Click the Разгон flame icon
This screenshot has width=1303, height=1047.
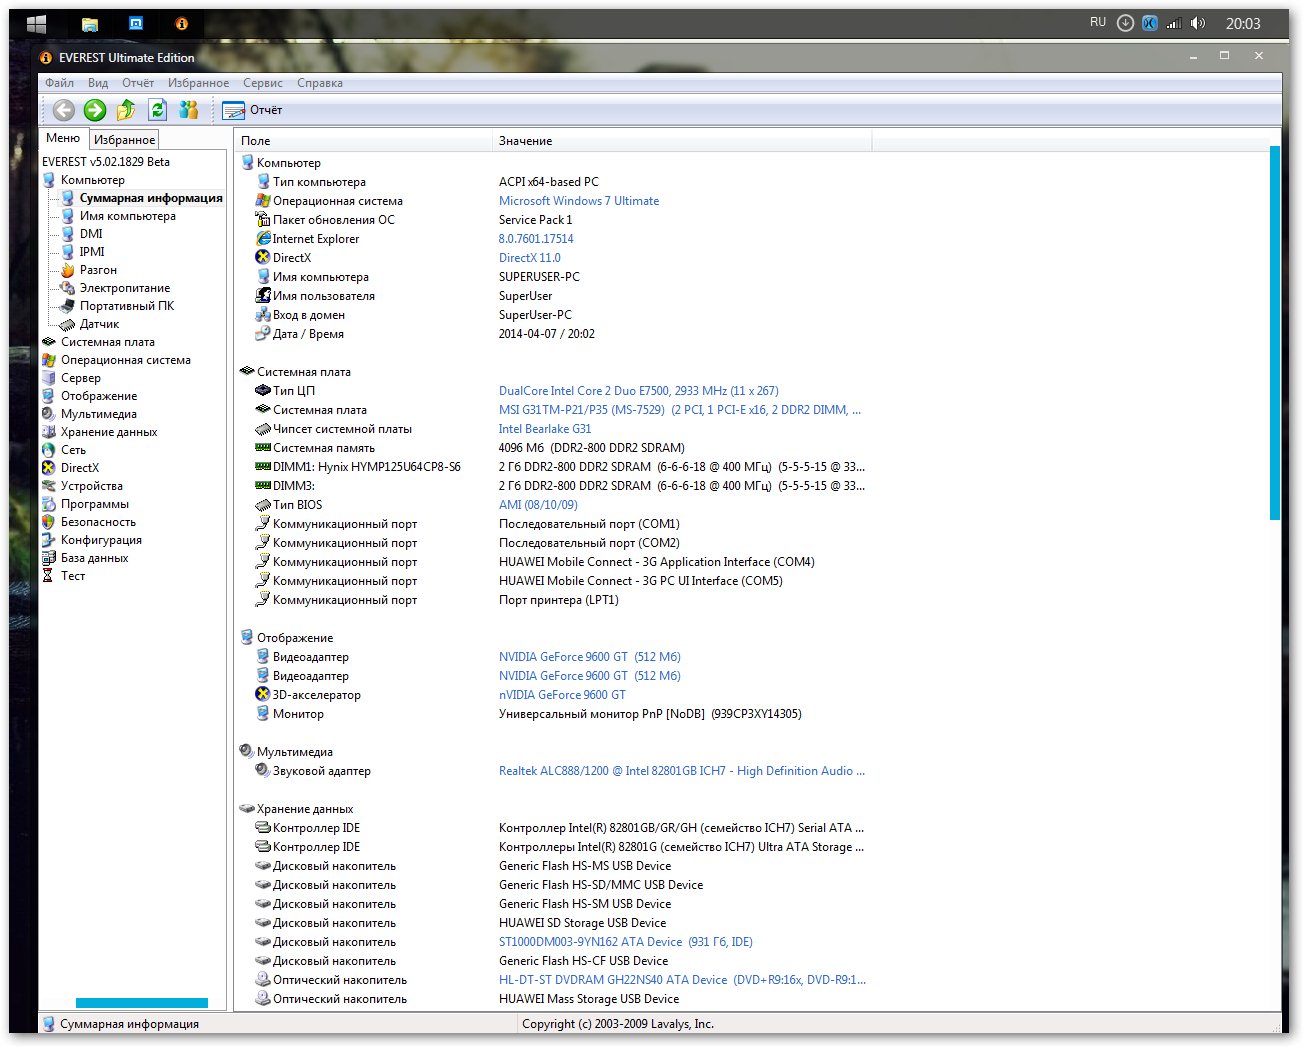(67, 270)
